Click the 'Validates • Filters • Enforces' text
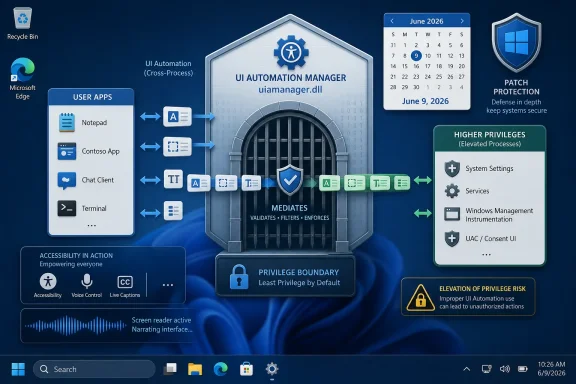 point(289,218)
